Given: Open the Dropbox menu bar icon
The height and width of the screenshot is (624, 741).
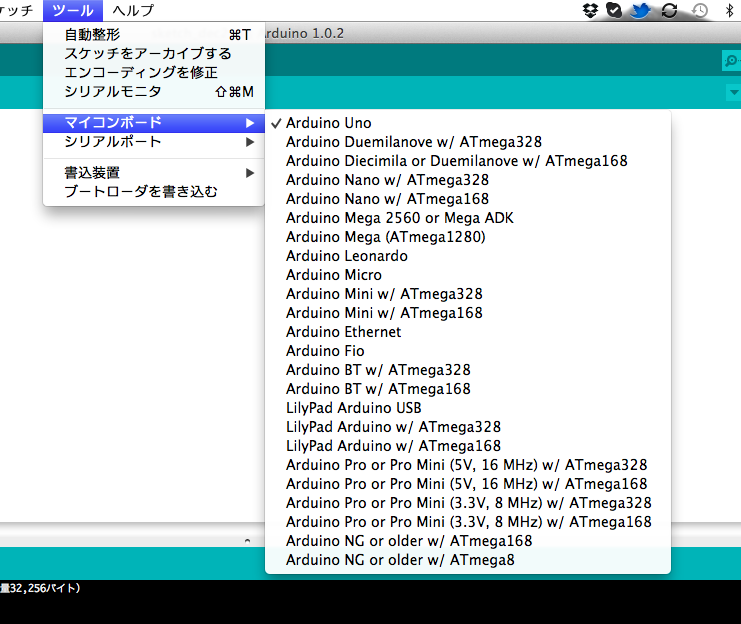Looking at the screenshot, I should coord(590,10).
